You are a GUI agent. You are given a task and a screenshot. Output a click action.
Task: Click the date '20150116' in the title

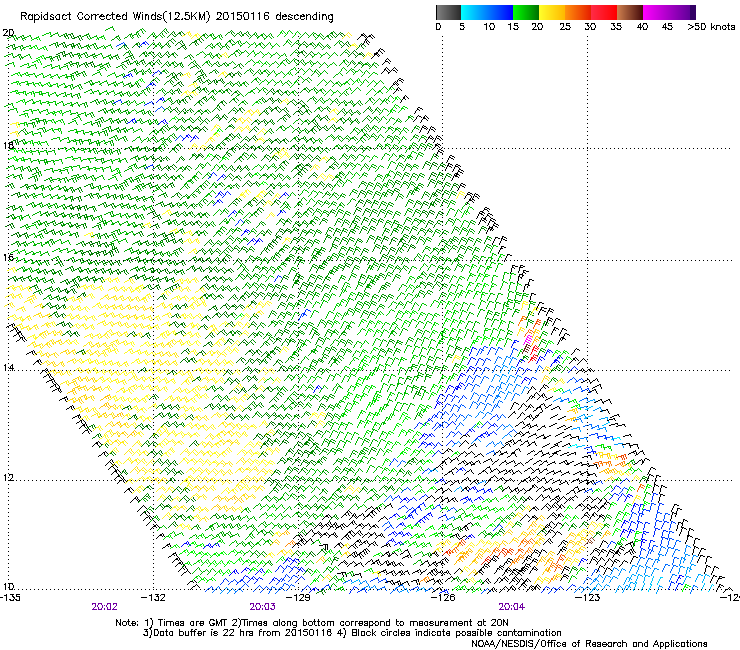click(242, 17)
